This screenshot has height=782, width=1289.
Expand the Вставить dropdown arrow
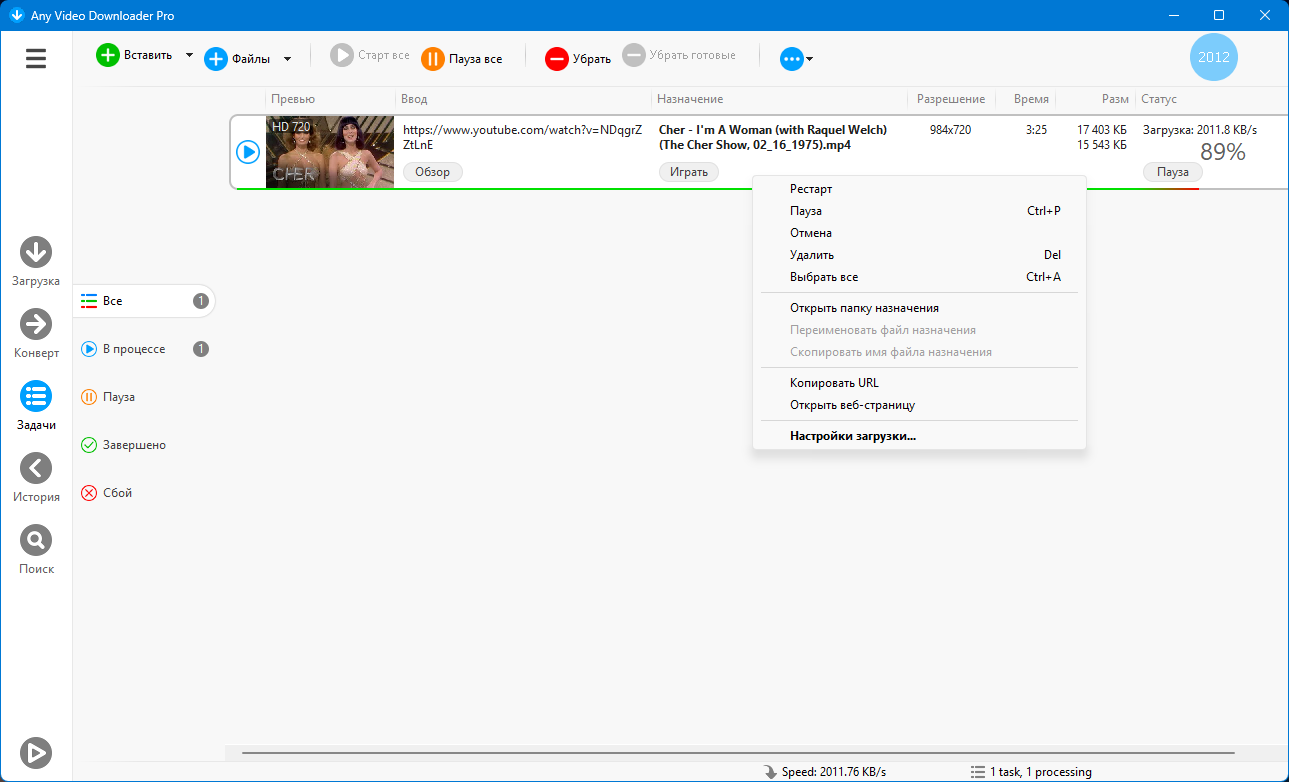pyautogui.click(x=189, y=56)
